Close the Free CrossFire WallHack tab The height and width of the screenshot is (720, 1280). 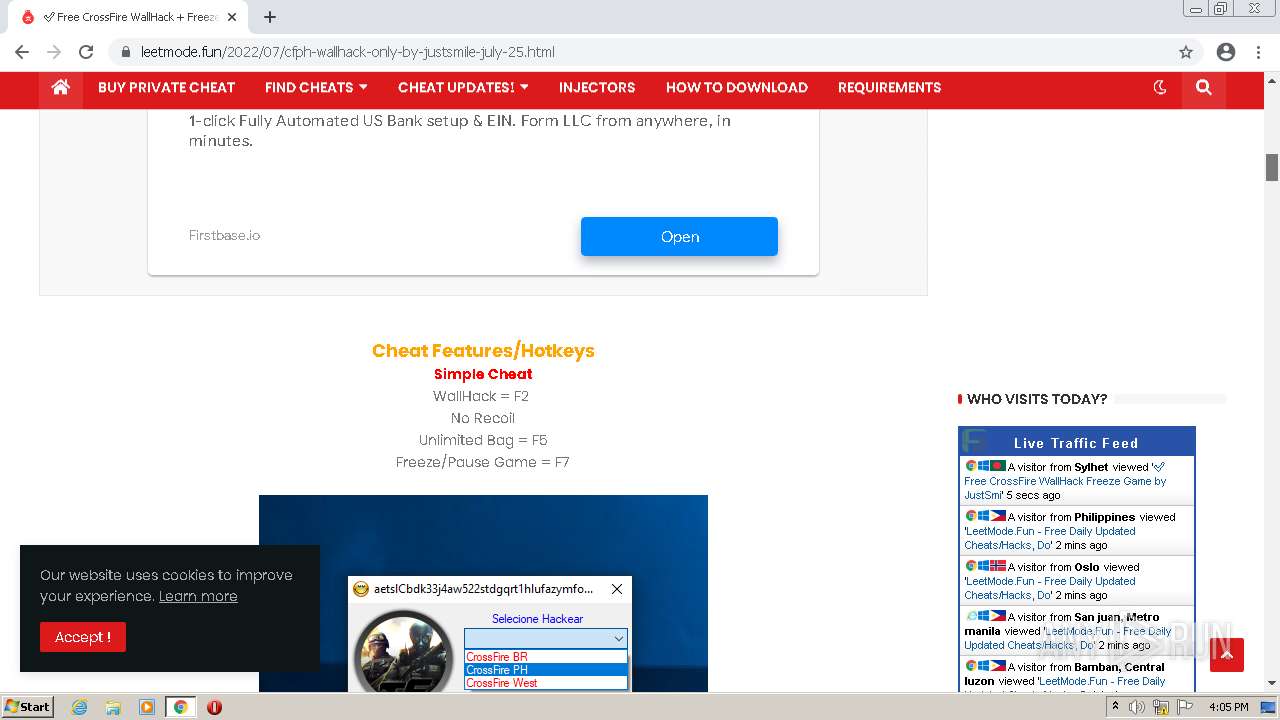232,17
